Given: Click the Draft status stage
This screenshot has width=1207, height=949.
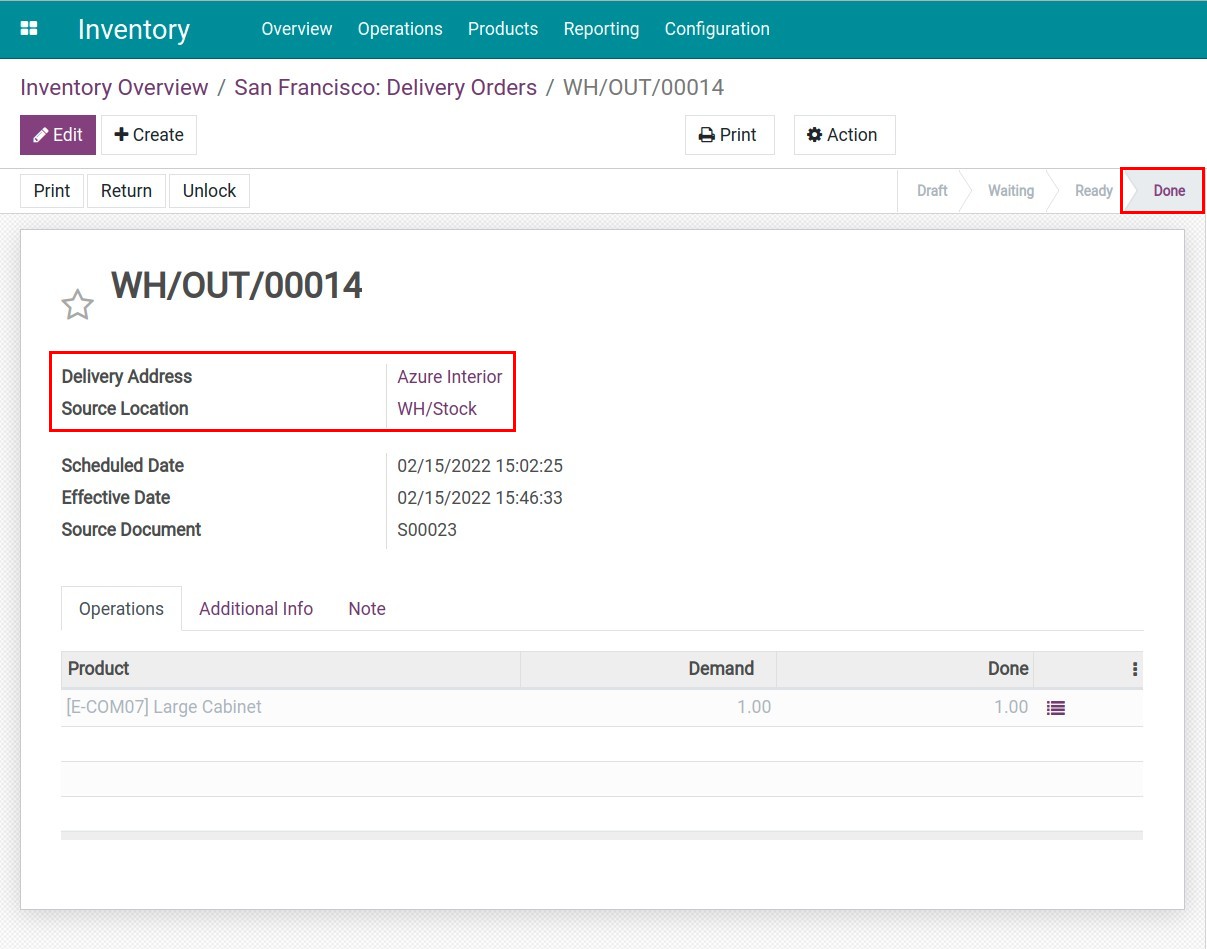Looking at the screenshot, I should tap(932, 191).
